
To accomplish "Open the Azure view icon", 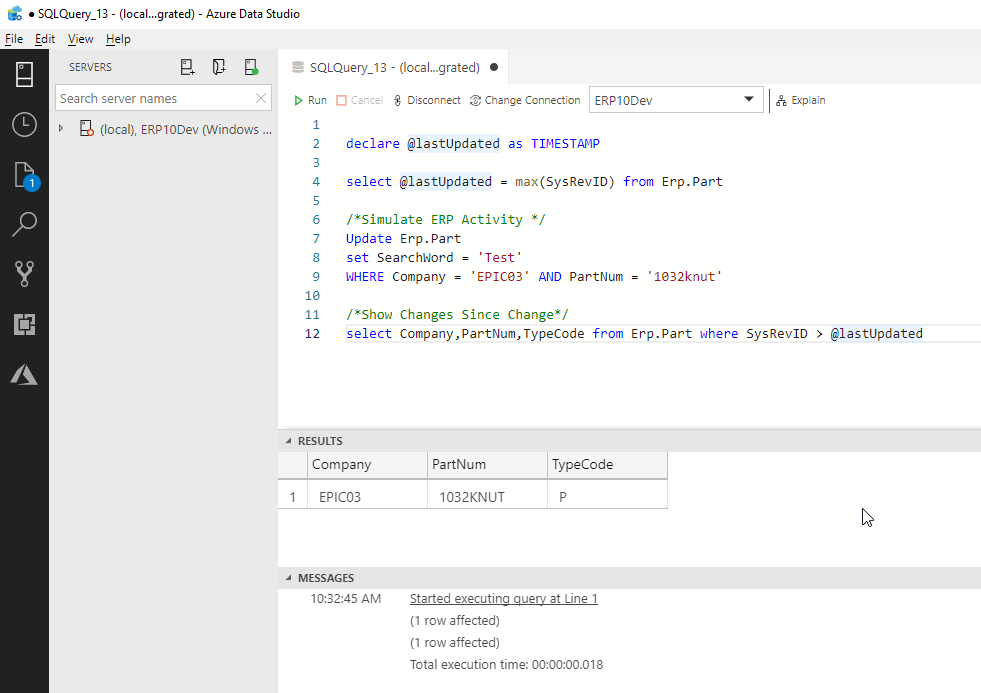I will click(24, 374).
